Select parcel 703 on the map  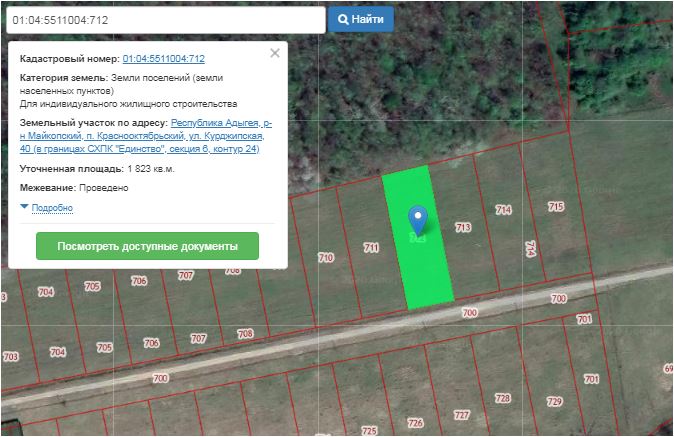(x=11, y=356)
